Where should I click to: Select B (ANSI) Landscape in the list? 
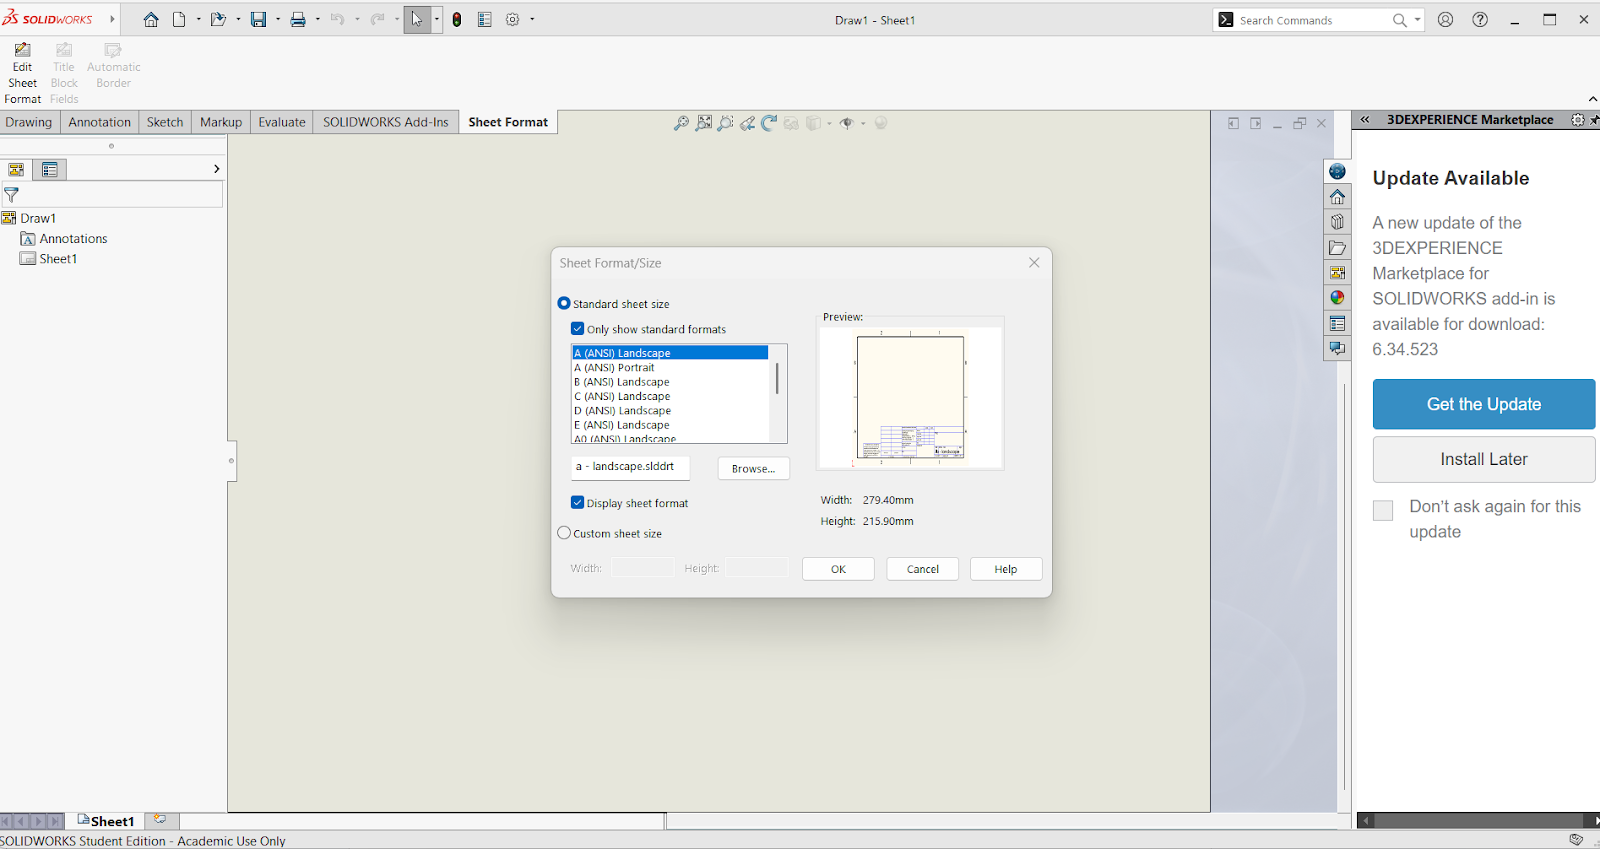(622, 382)
